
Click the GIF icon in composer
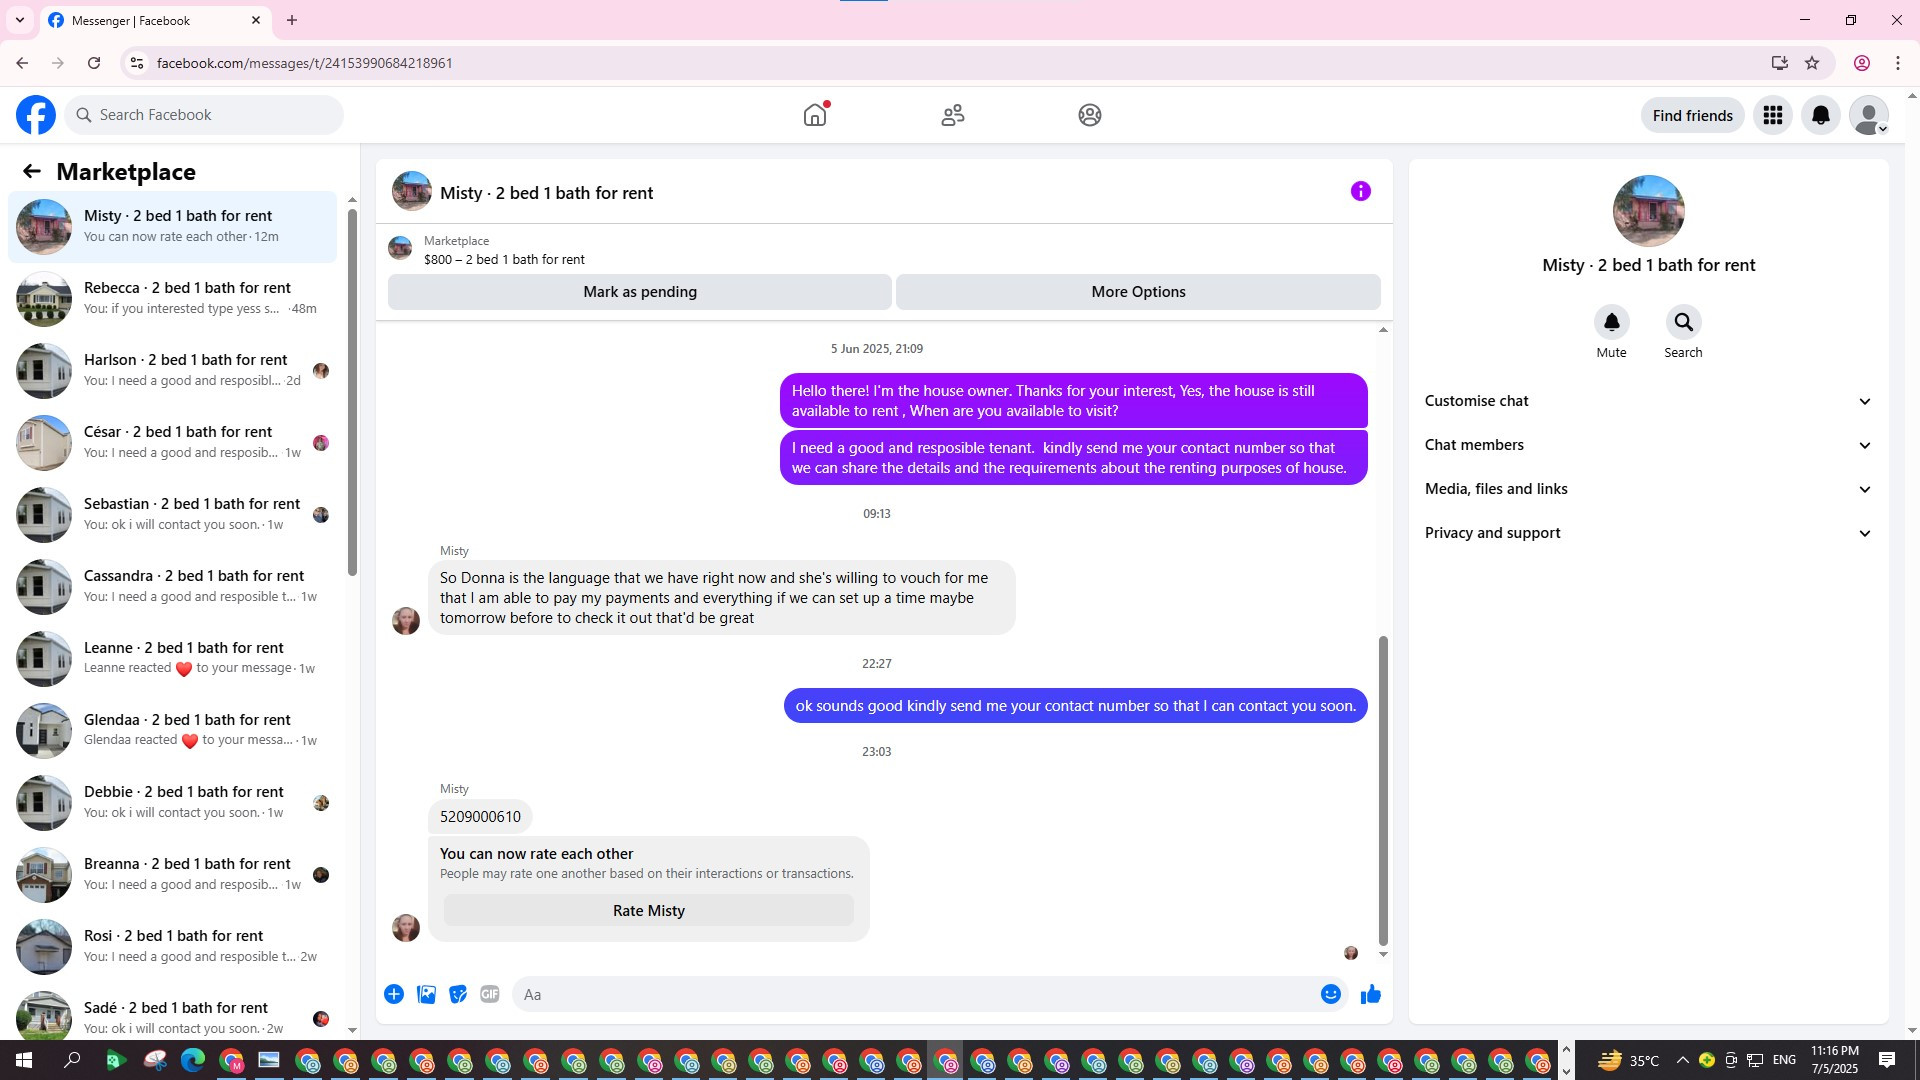pyautogui.click(x=489, y=994)
